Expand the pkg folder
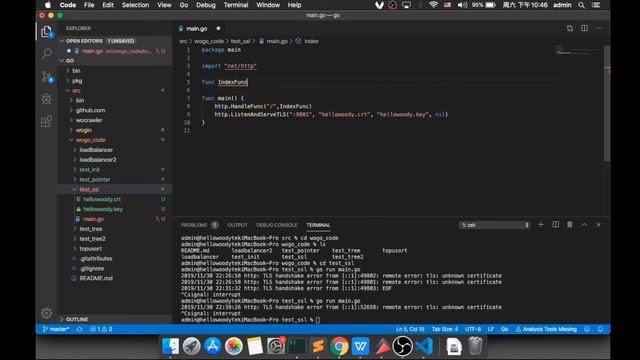Screen dimensions: 640x360 [x=114, y=81]
